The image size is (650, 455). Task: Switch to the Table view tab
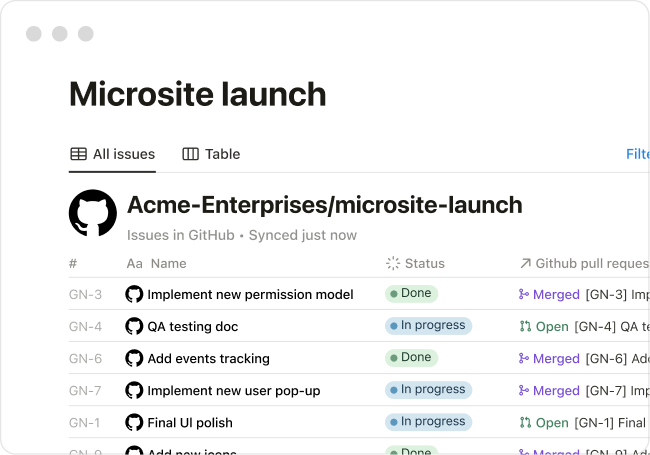211,154
